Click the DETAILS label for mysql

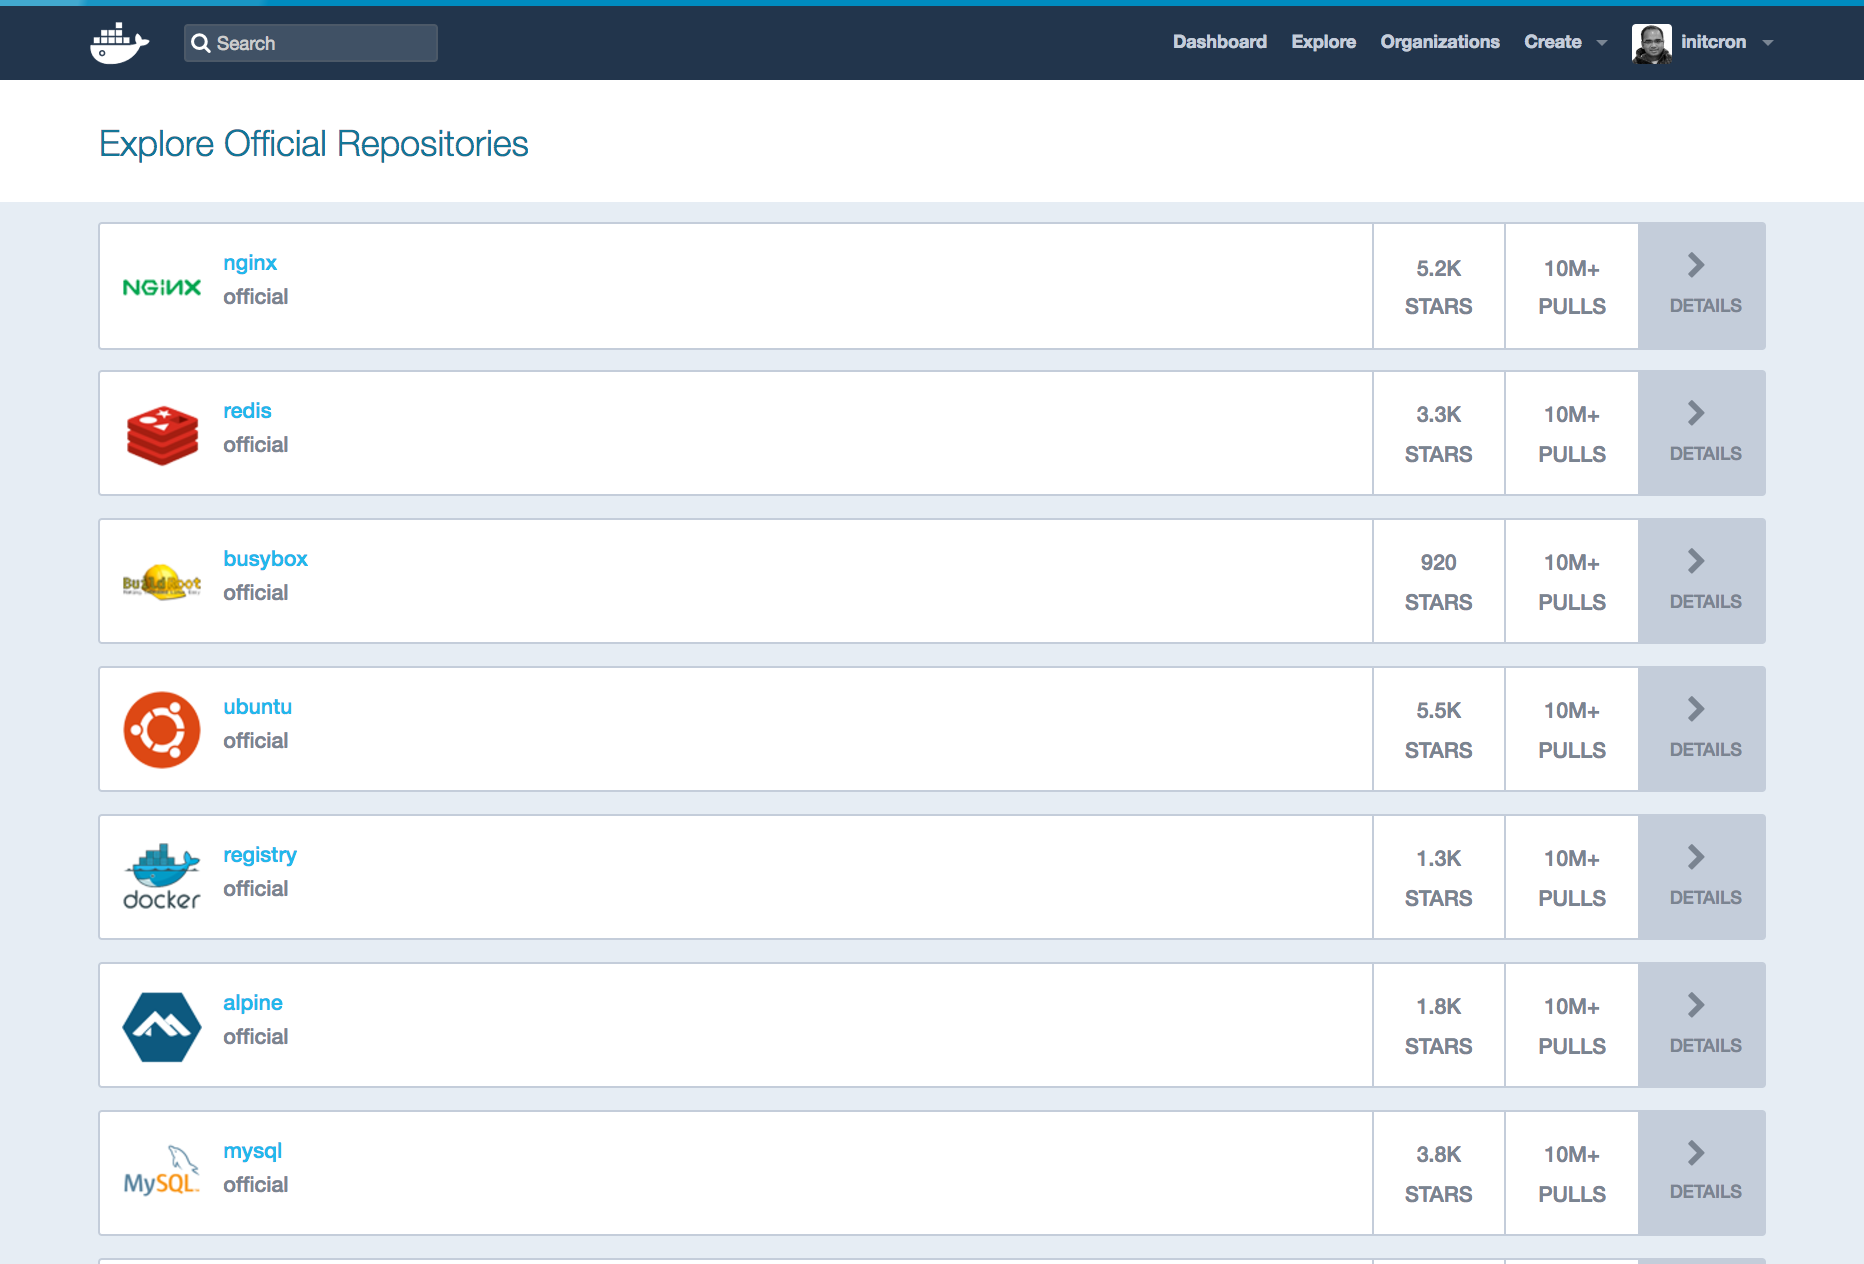pyautogui.click(x=1705, y=1192)
